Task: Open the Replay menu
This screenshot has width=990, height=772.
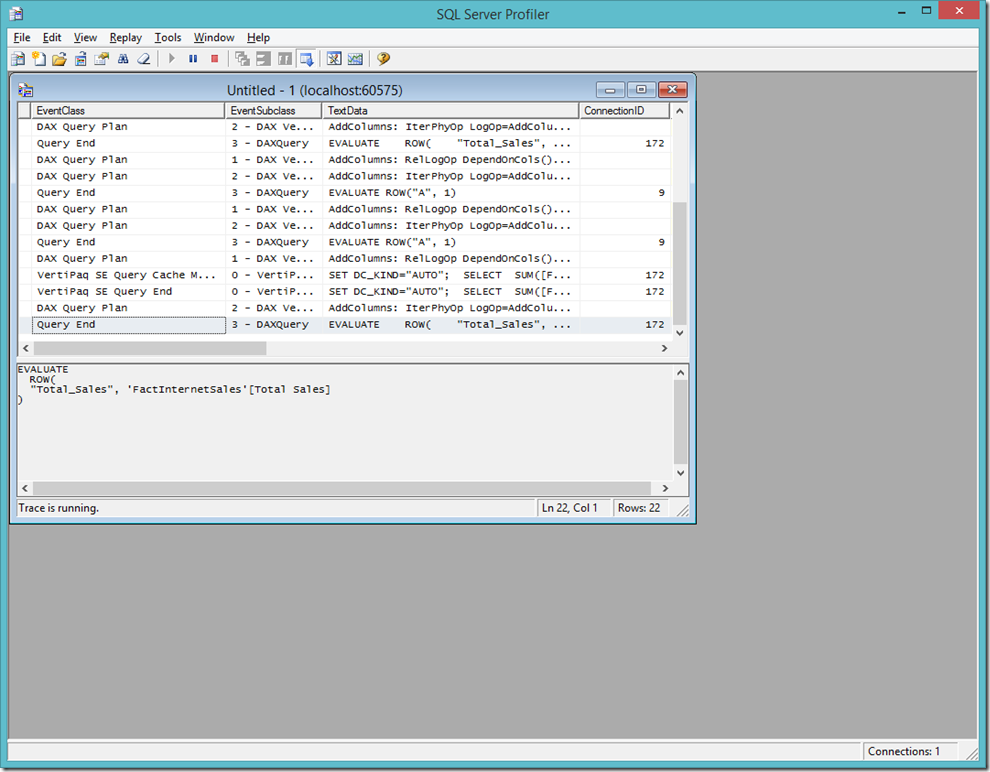Action: (125, 37)
